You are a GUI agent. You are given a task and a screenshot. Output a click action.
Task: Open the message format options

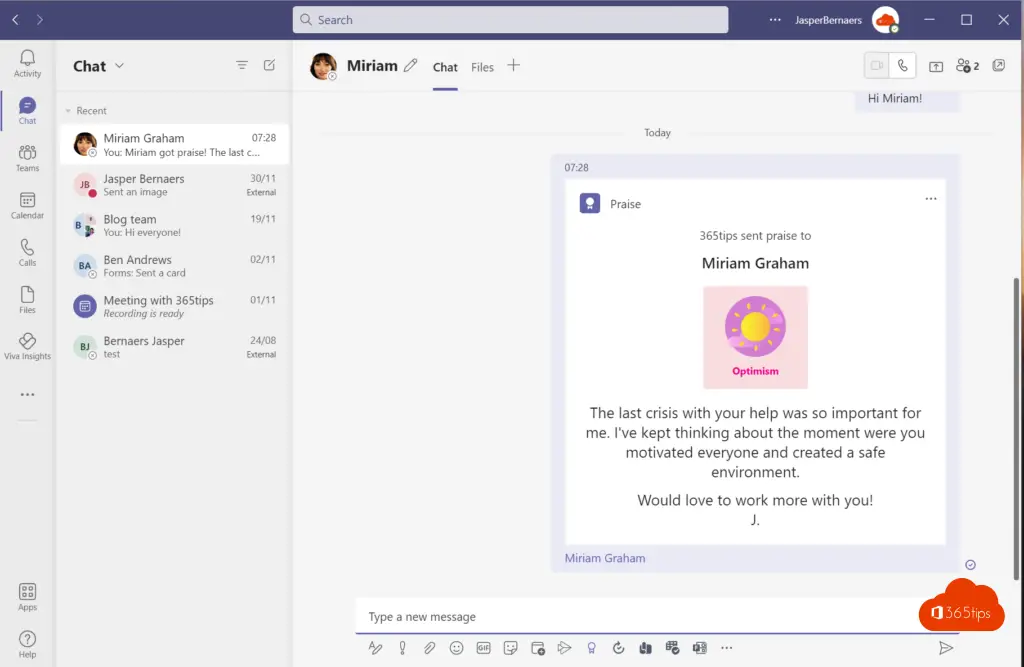pos(375,648)
